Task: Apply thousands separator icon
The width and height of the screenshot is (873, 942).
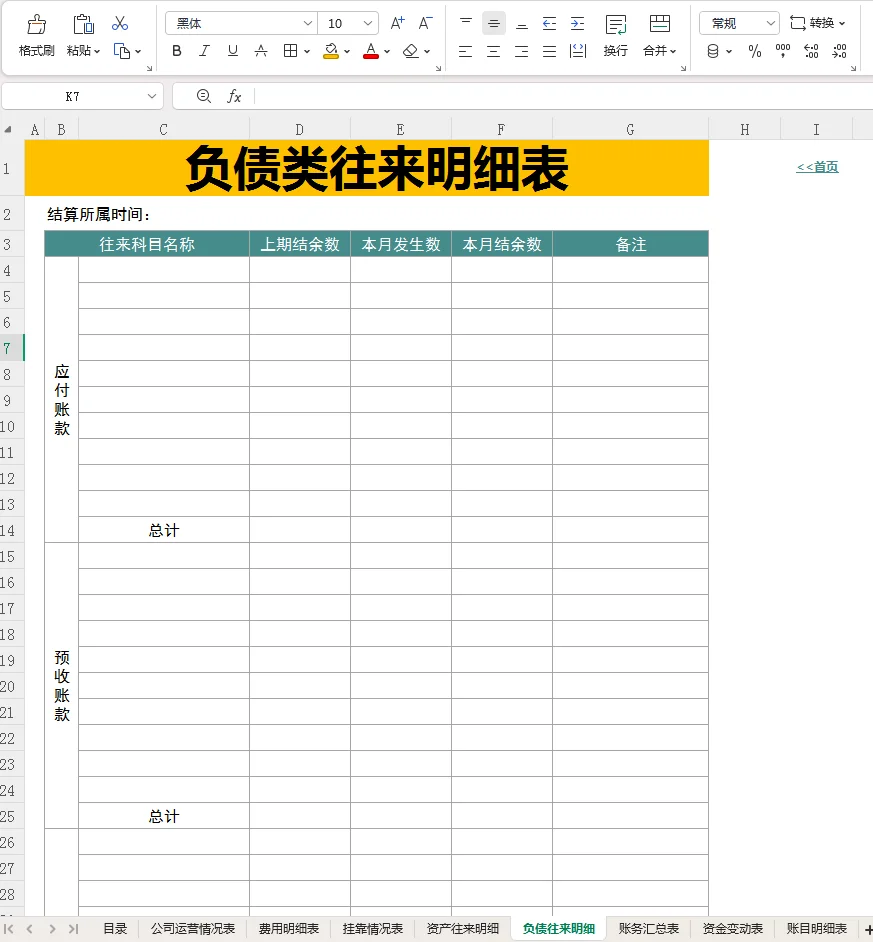Action: [x=783, y=52]
